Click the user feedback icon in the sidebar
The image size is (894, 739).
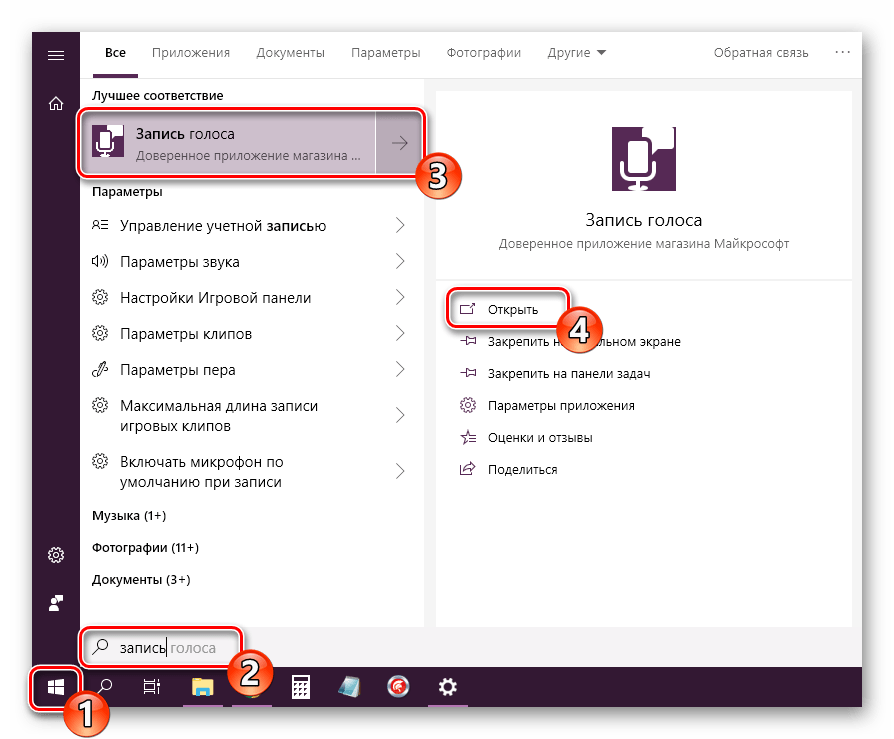click(x=56, y=603)
